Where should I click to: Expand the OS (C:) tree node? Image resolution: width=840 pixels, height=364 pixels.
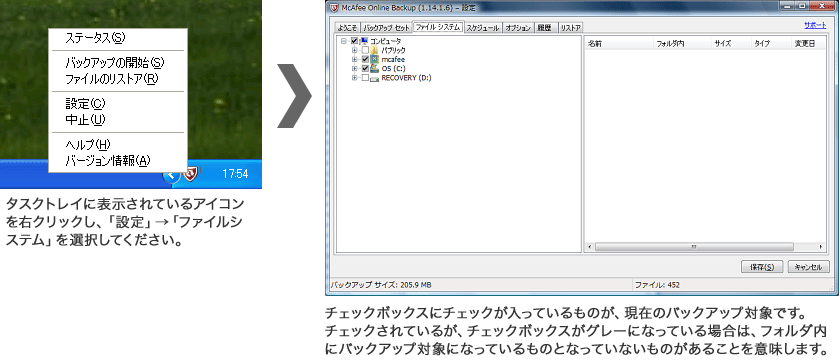pos(354,69)
